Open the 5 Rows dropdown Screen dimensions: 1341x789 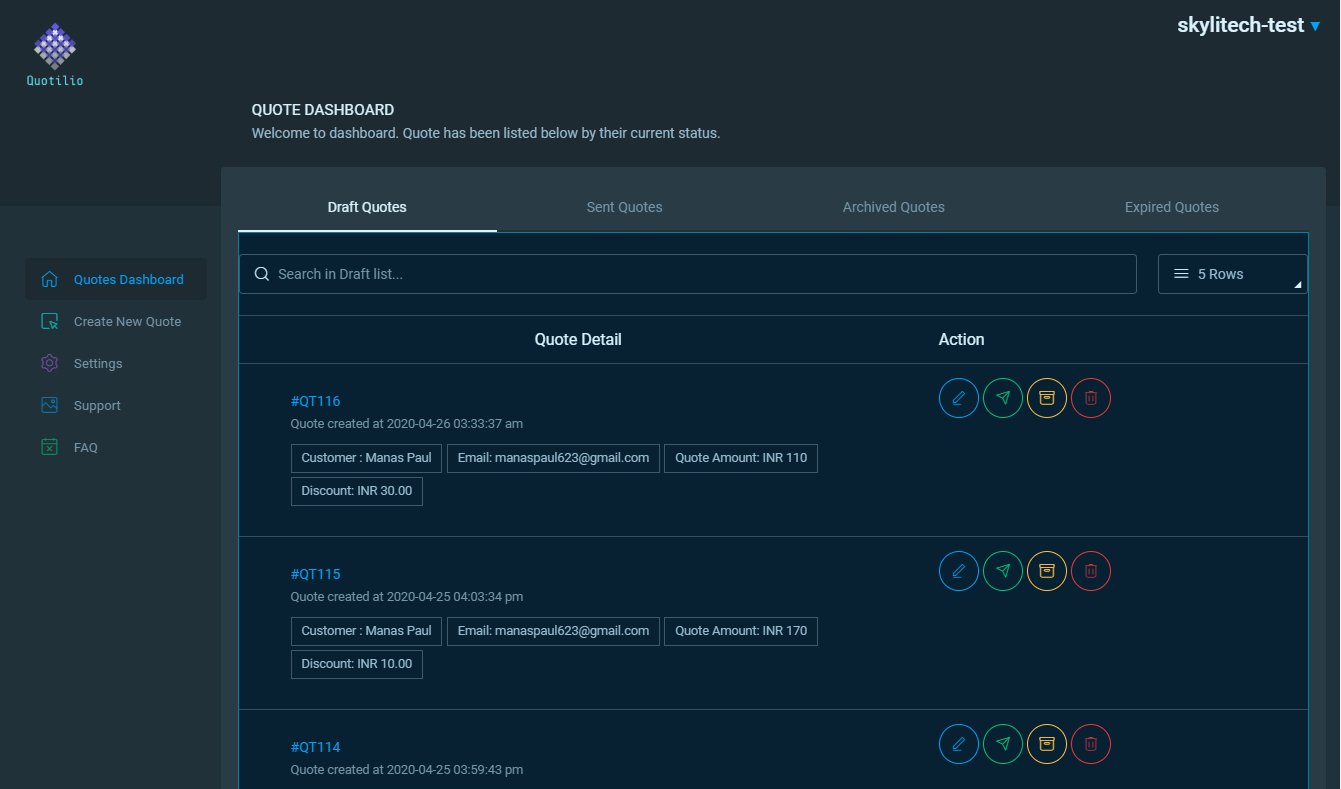[1232, 274]
